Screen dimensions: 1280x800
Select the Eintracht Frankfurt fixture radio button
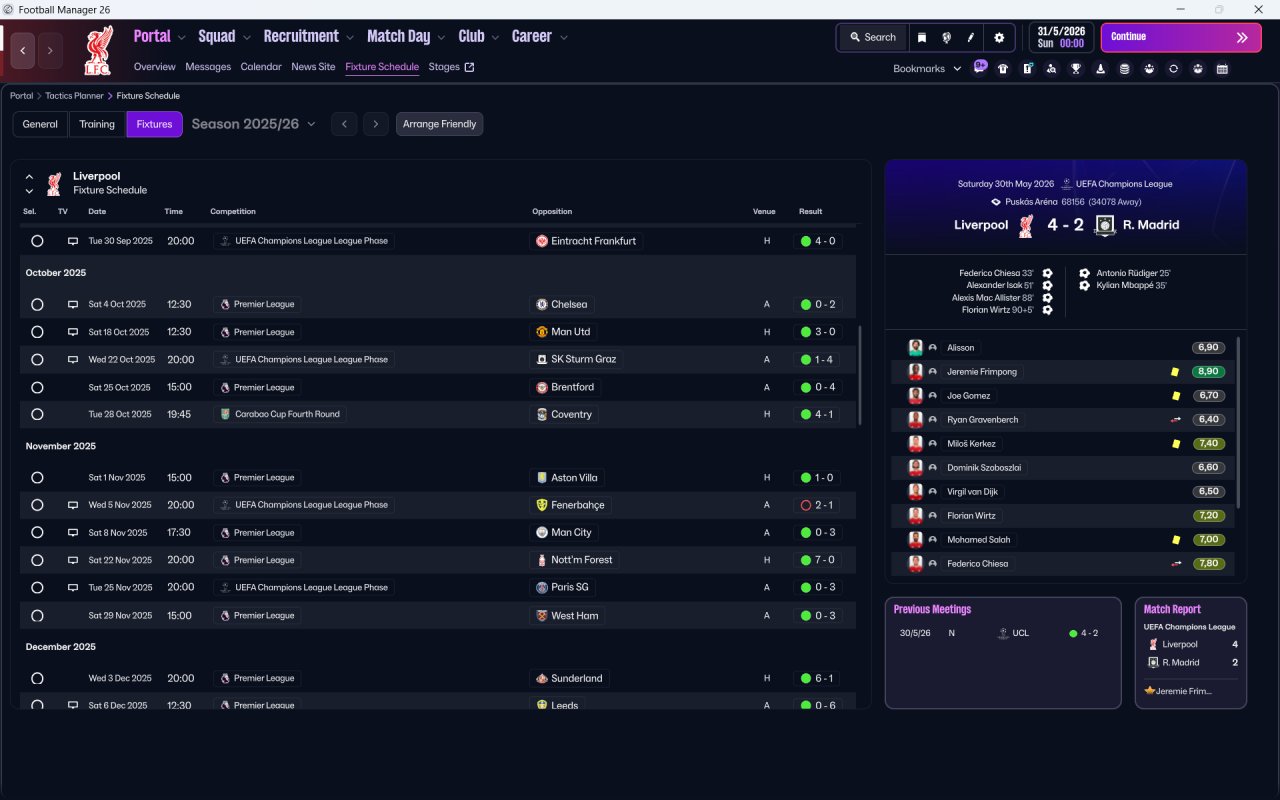tap(37, 241)
